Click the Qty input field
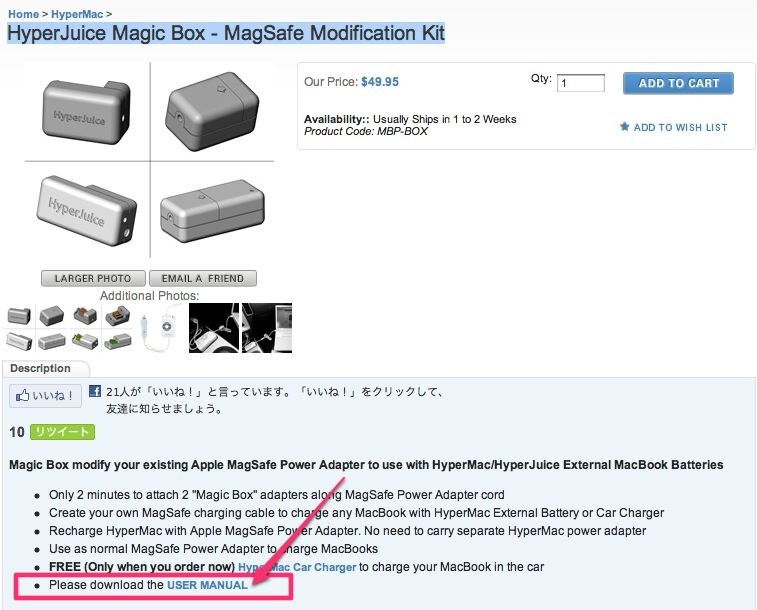Screen dimensions: 757x610 coord(581,83)
